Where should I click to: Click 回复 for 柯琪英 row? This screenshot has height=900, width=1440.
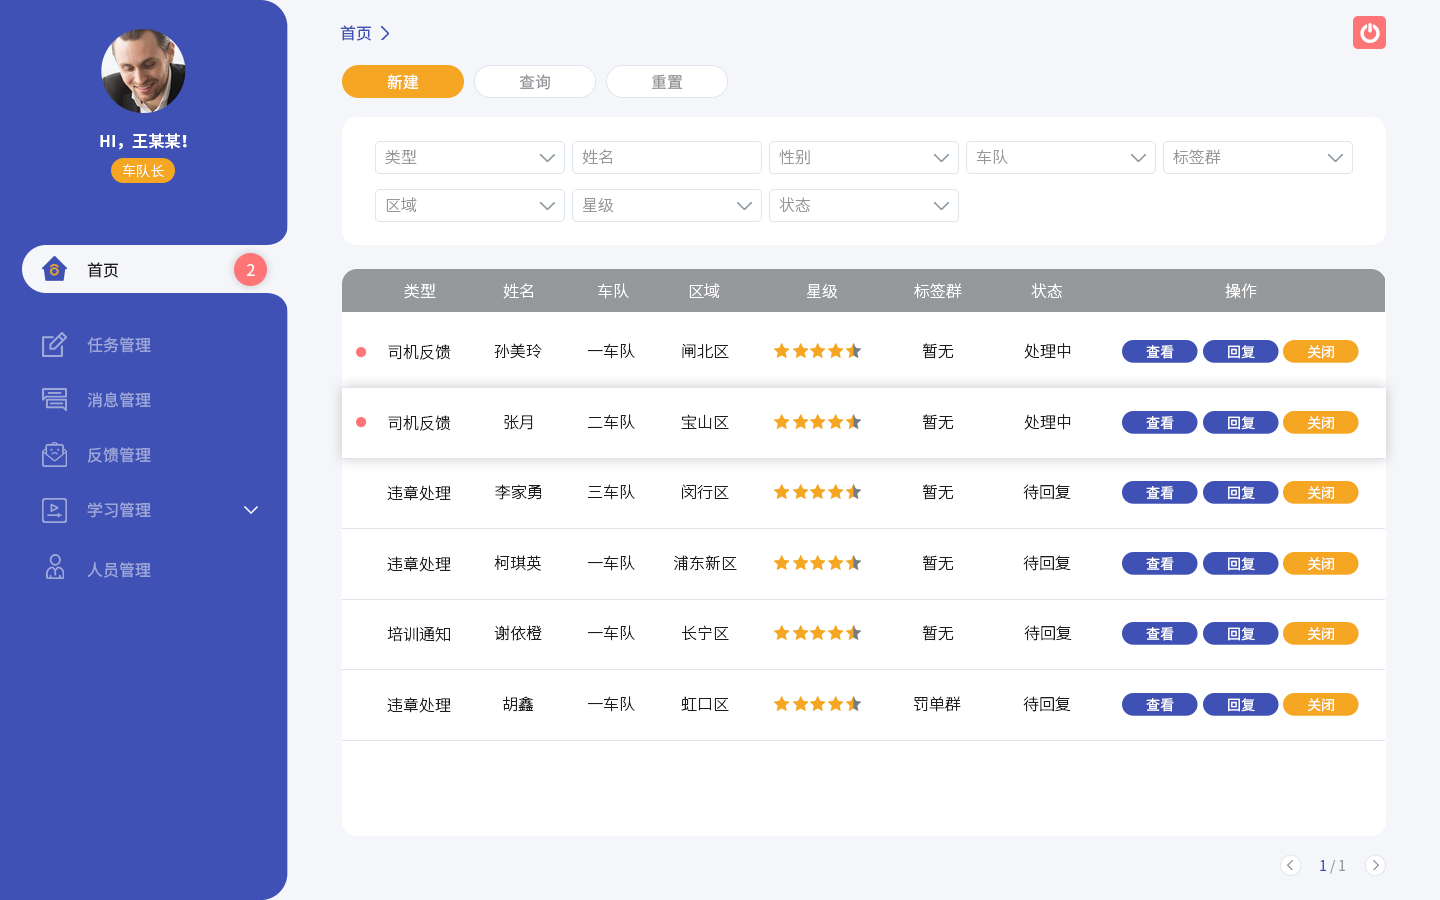(x=1241, y=564)
